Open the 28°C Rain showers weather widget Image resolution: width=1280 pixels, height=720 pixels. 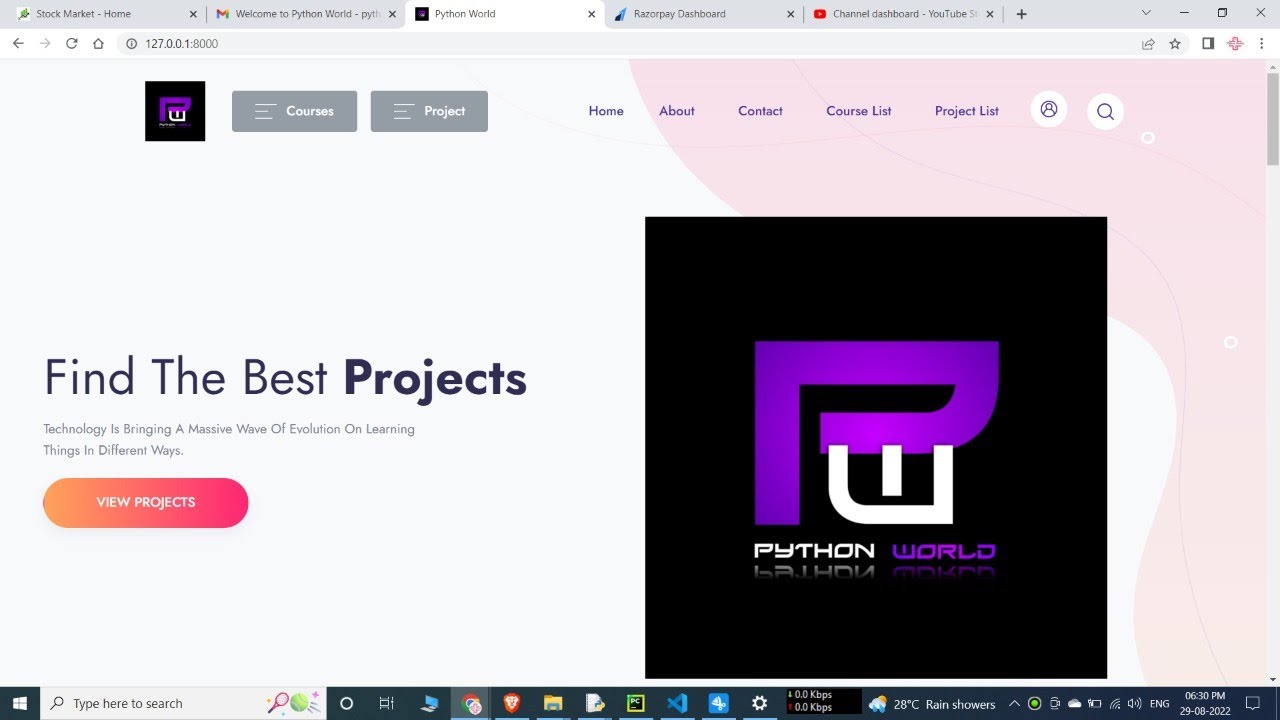click(x=932, y=704)
